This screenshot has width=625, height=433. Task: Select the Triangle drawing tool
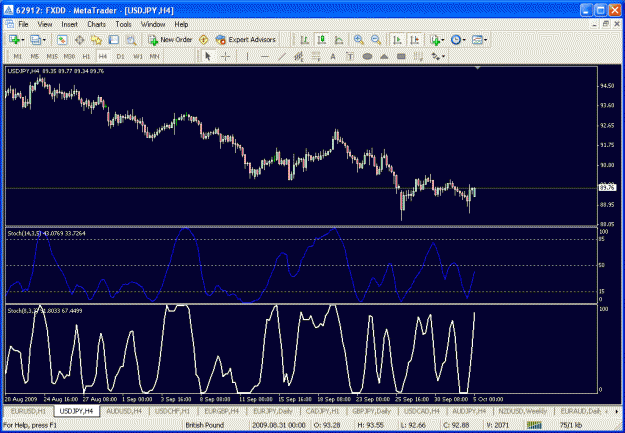coord(384,57)
